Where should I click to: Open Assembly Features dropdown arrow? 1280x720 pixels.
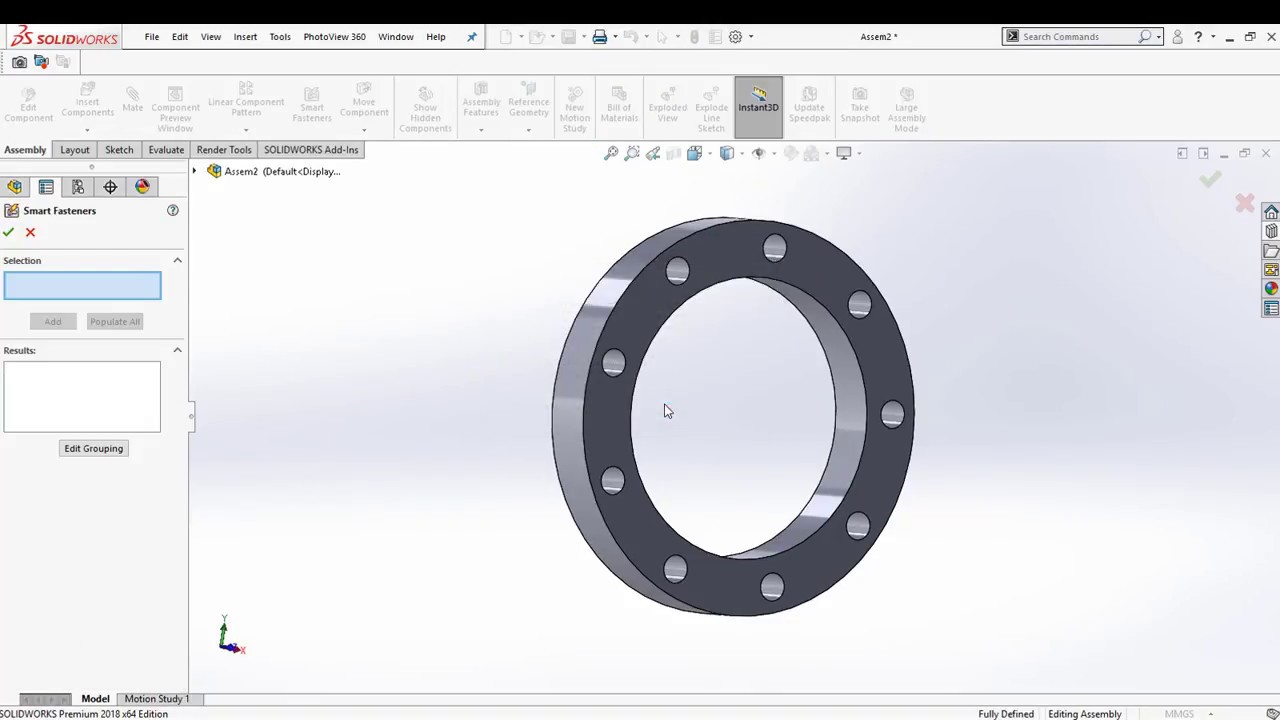(481, 130)
